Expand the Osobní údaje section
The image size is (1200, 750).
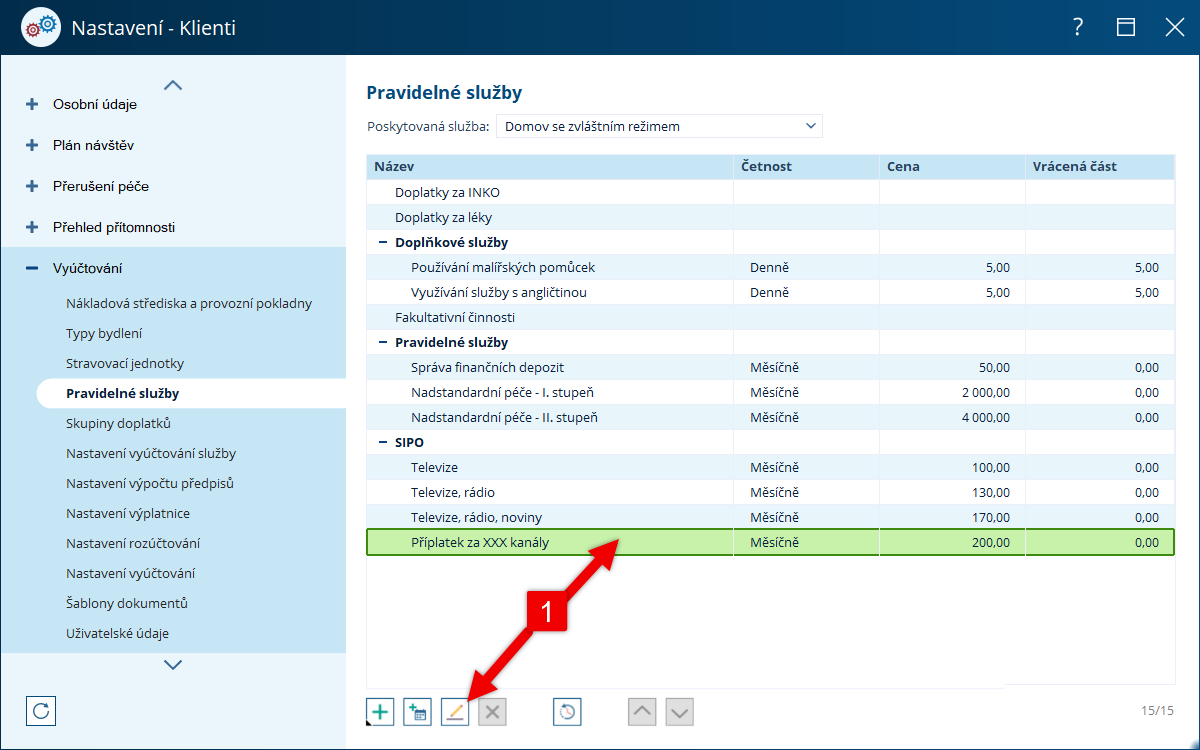tap(32, 104)
